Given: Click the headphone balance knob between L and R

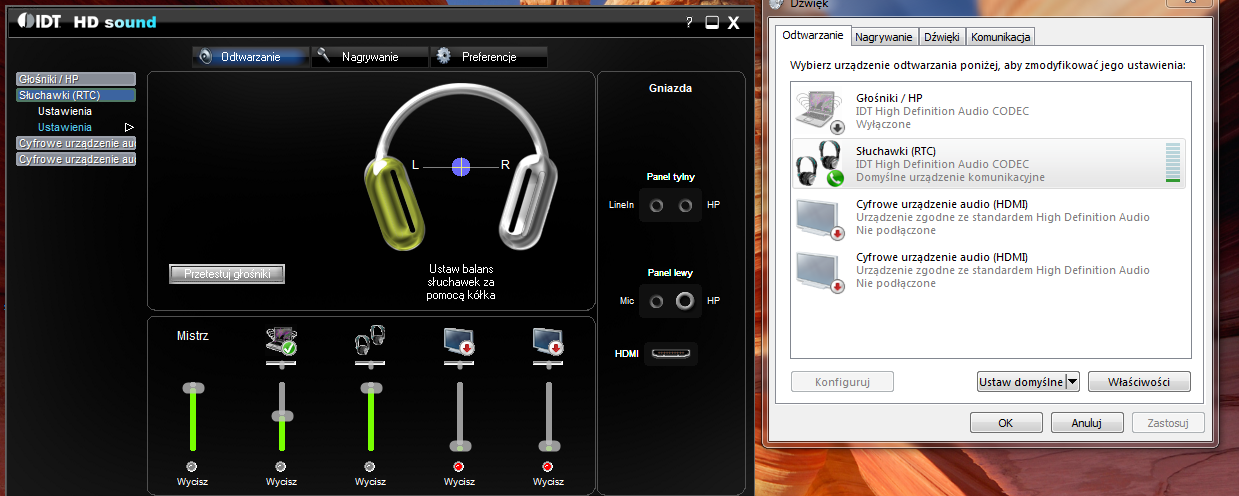Looking at the screenshot, I should coord(460,166).
